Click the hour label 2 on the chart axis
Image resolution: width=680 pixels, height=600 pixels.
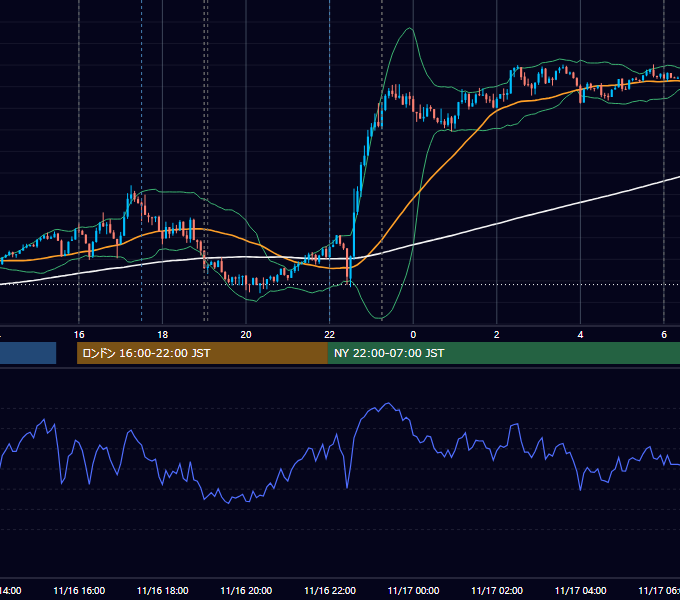[x=497, y=335]
